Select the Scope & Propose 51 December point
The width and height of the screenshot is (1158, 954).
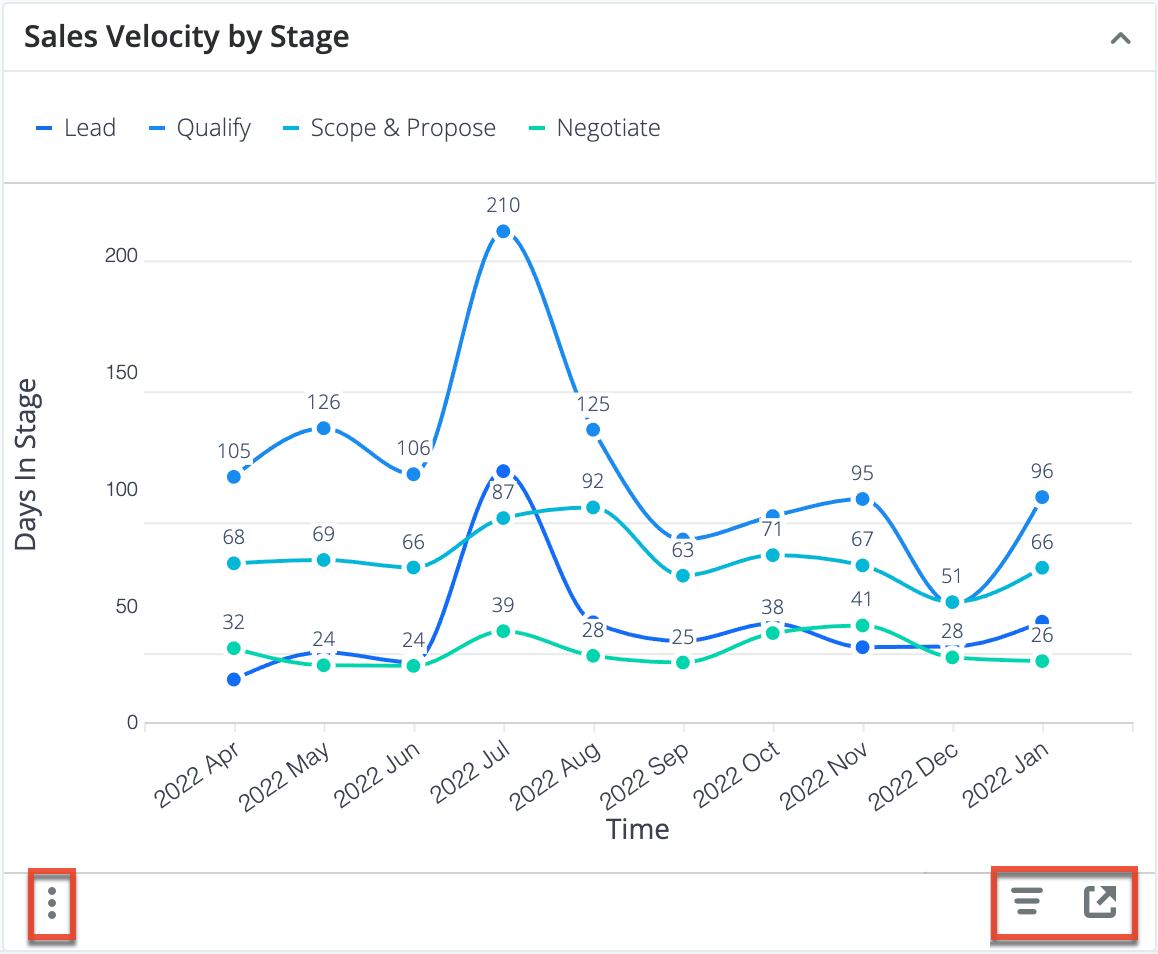click(953, 602)
